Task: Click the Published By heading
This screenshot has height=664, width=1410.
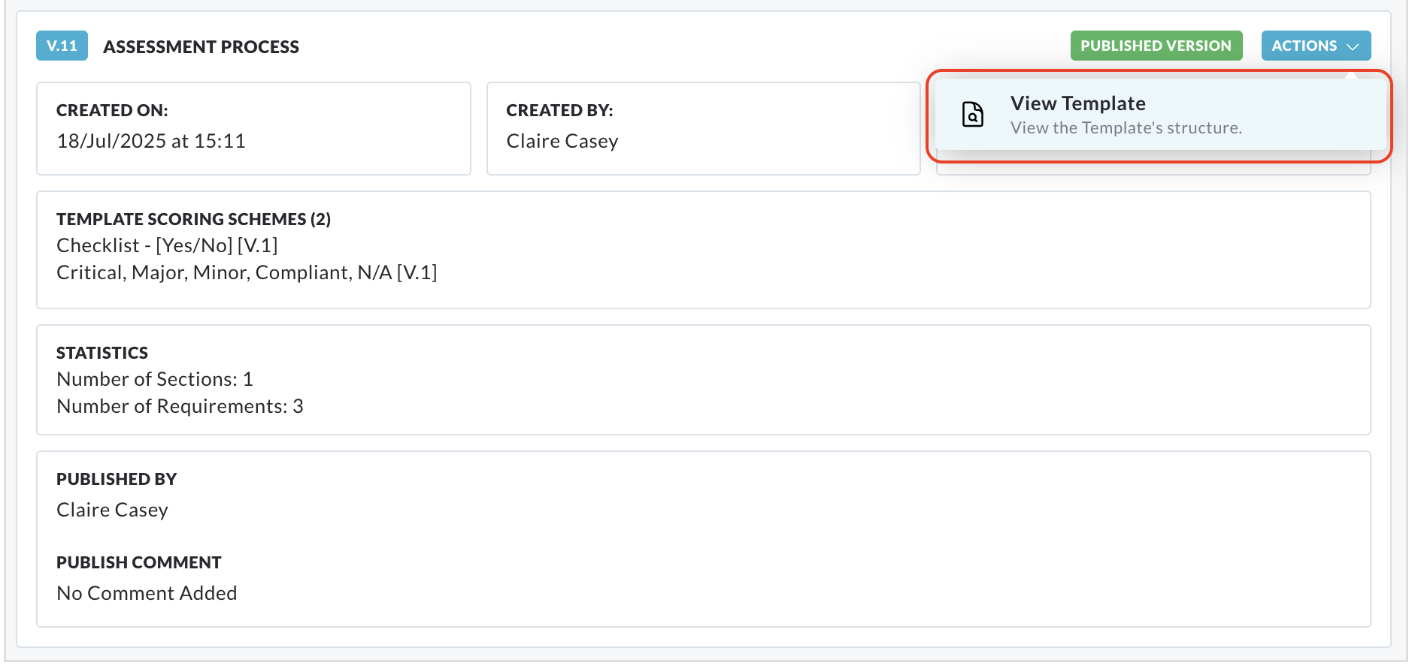Action: 116,479
